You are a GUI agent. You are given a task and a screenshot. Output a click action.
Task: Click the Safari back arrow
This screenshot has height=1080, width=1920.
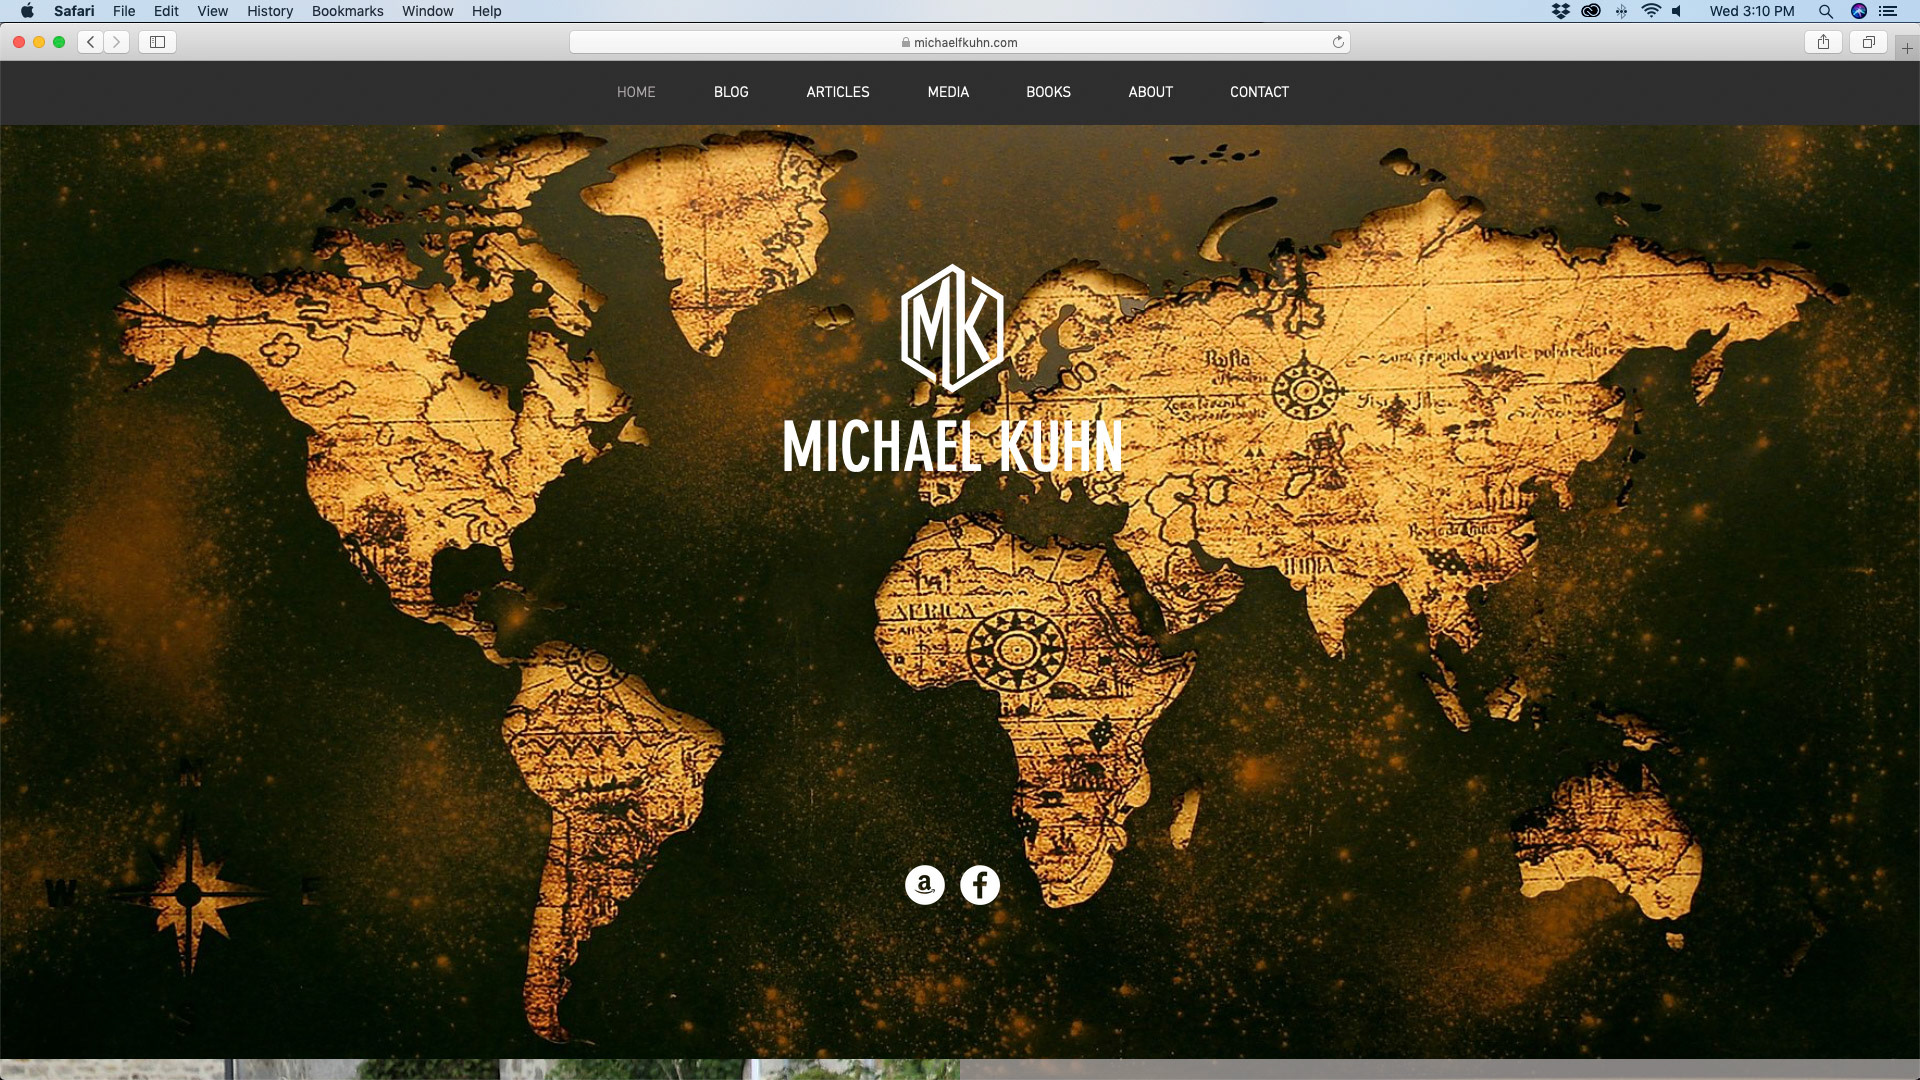[91, 42]
